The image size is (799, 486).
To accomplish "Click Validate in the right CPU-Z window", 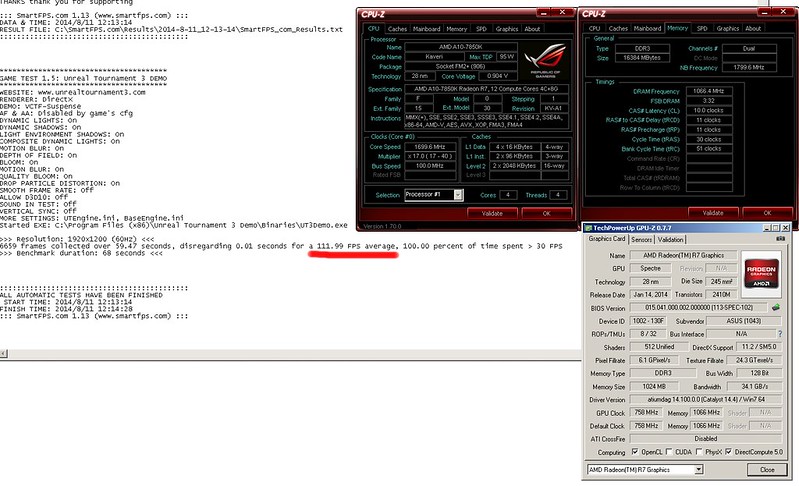I will point(713,213).
